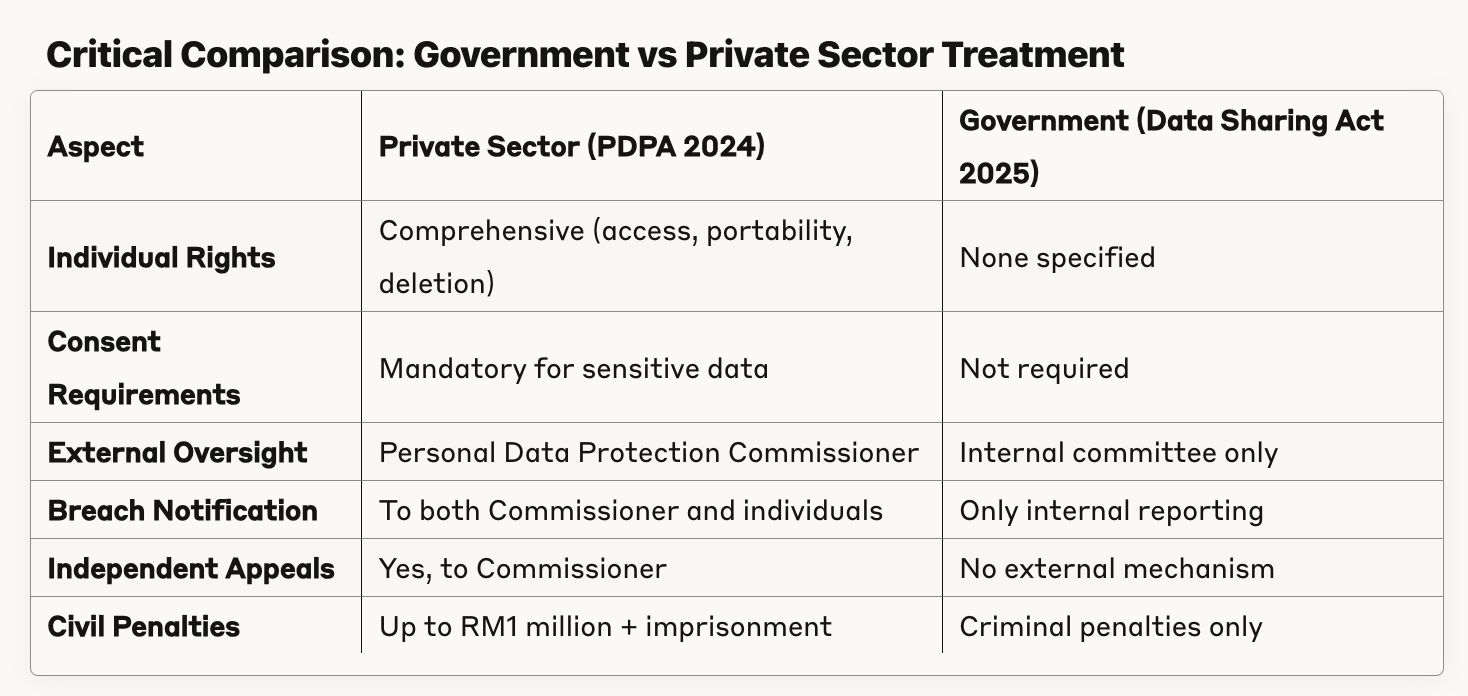Screen dimensions: 1468x696
Task: Click the 'Breach Notification' row label
Action: tap(182, 510)
